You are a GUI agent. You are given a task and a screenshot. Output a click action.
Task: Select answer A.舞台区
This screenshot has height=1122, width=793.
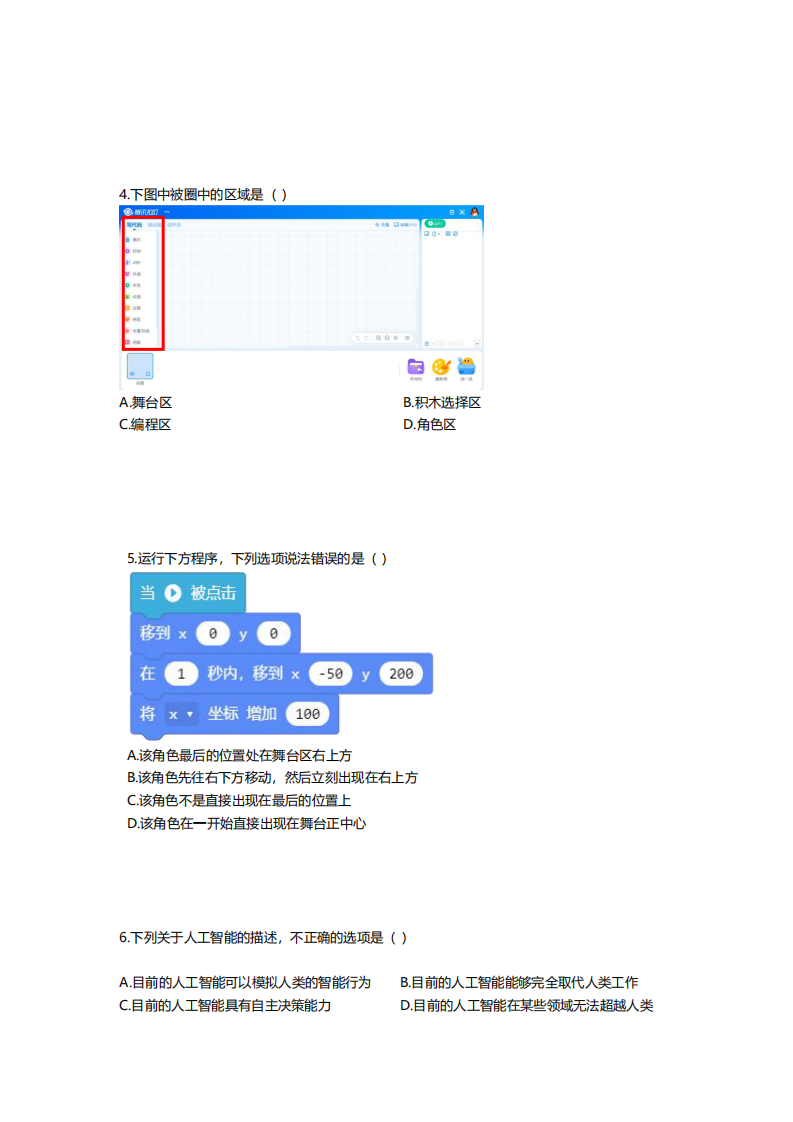pyautogui.click(x=145, y=402)
